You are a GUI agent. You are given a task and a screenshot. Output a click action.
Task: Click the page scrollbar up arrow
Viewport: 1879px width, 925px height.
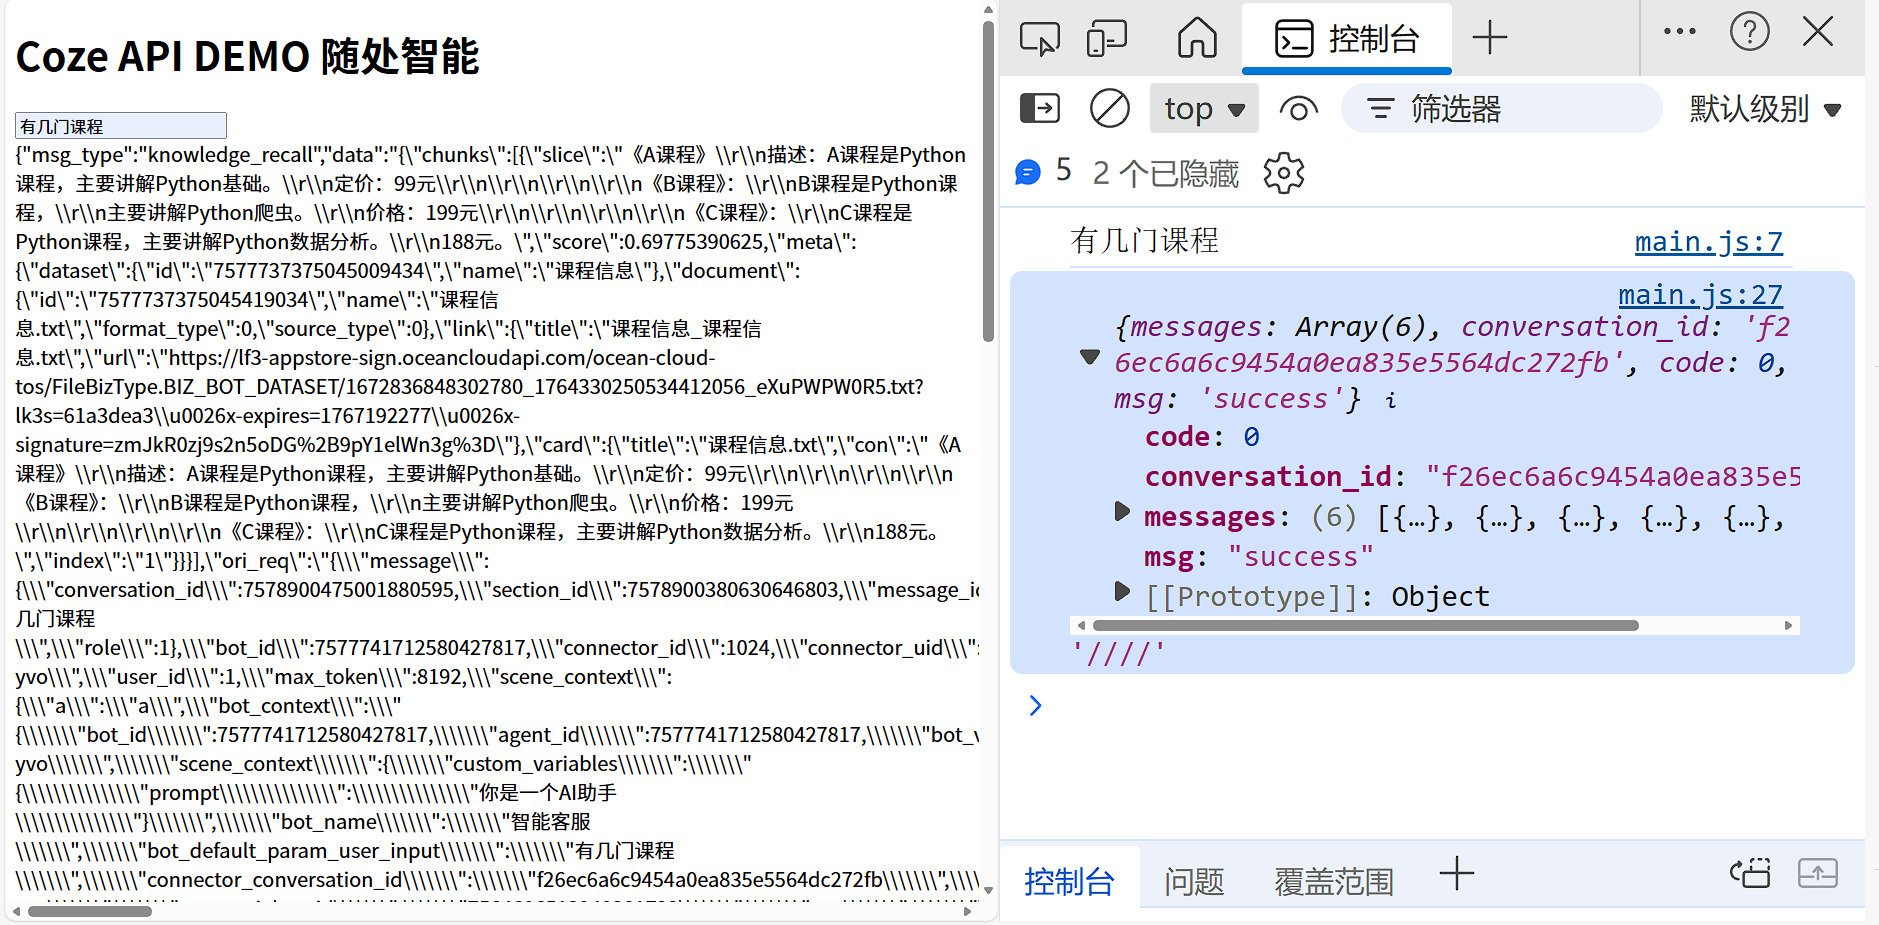click(989, 10)
